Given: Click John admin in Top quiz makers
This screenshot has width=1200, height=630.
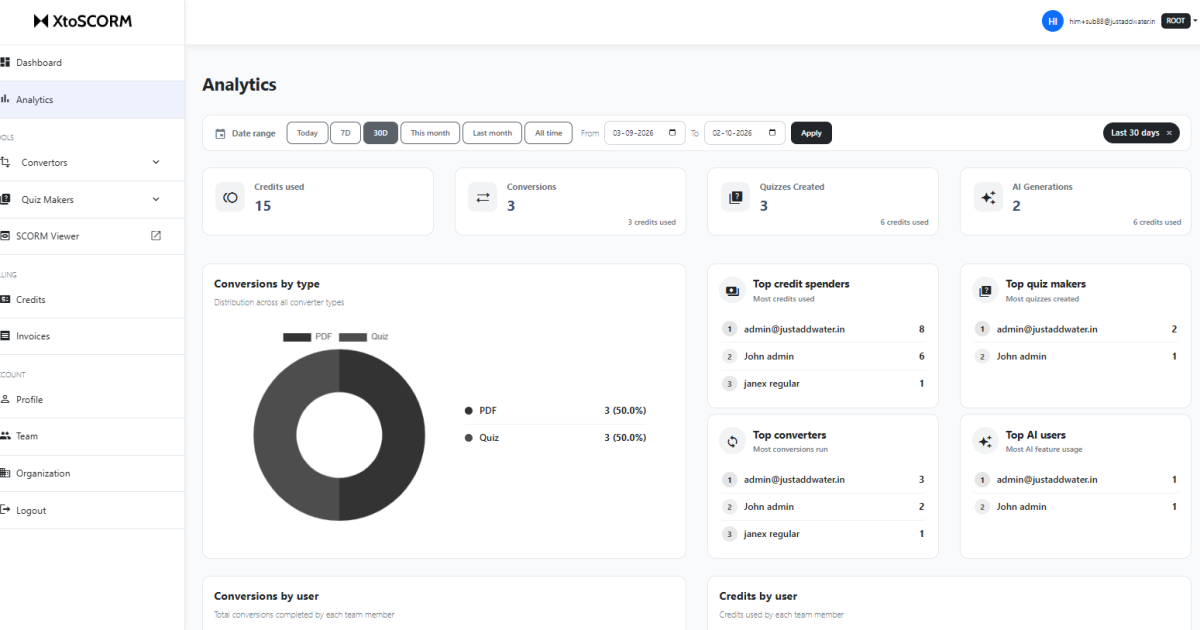Looking at the screenshot, I should [x=1021, y=356].
